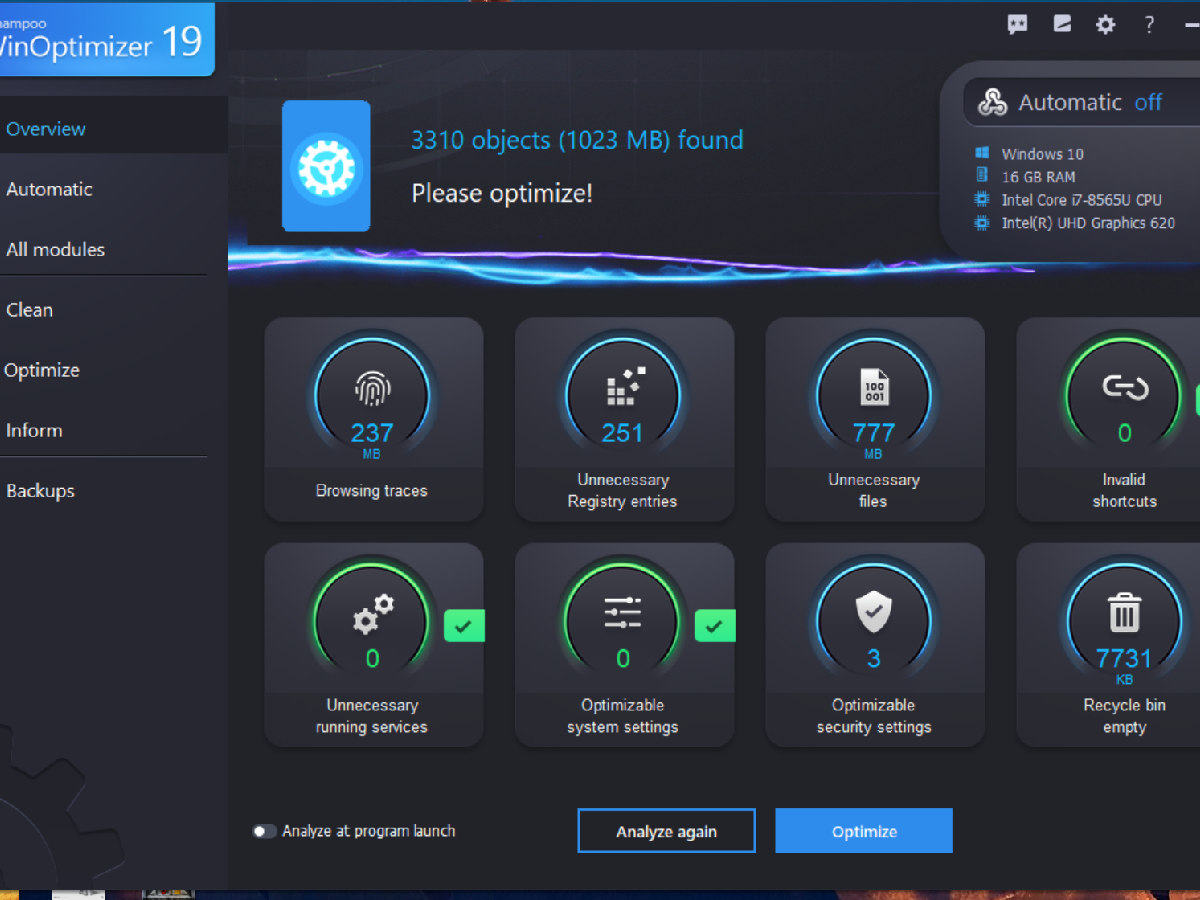This screenshot has height=900, width=1200.
Task: Click the Automatic propeller icon
Action: pos(992,102)
